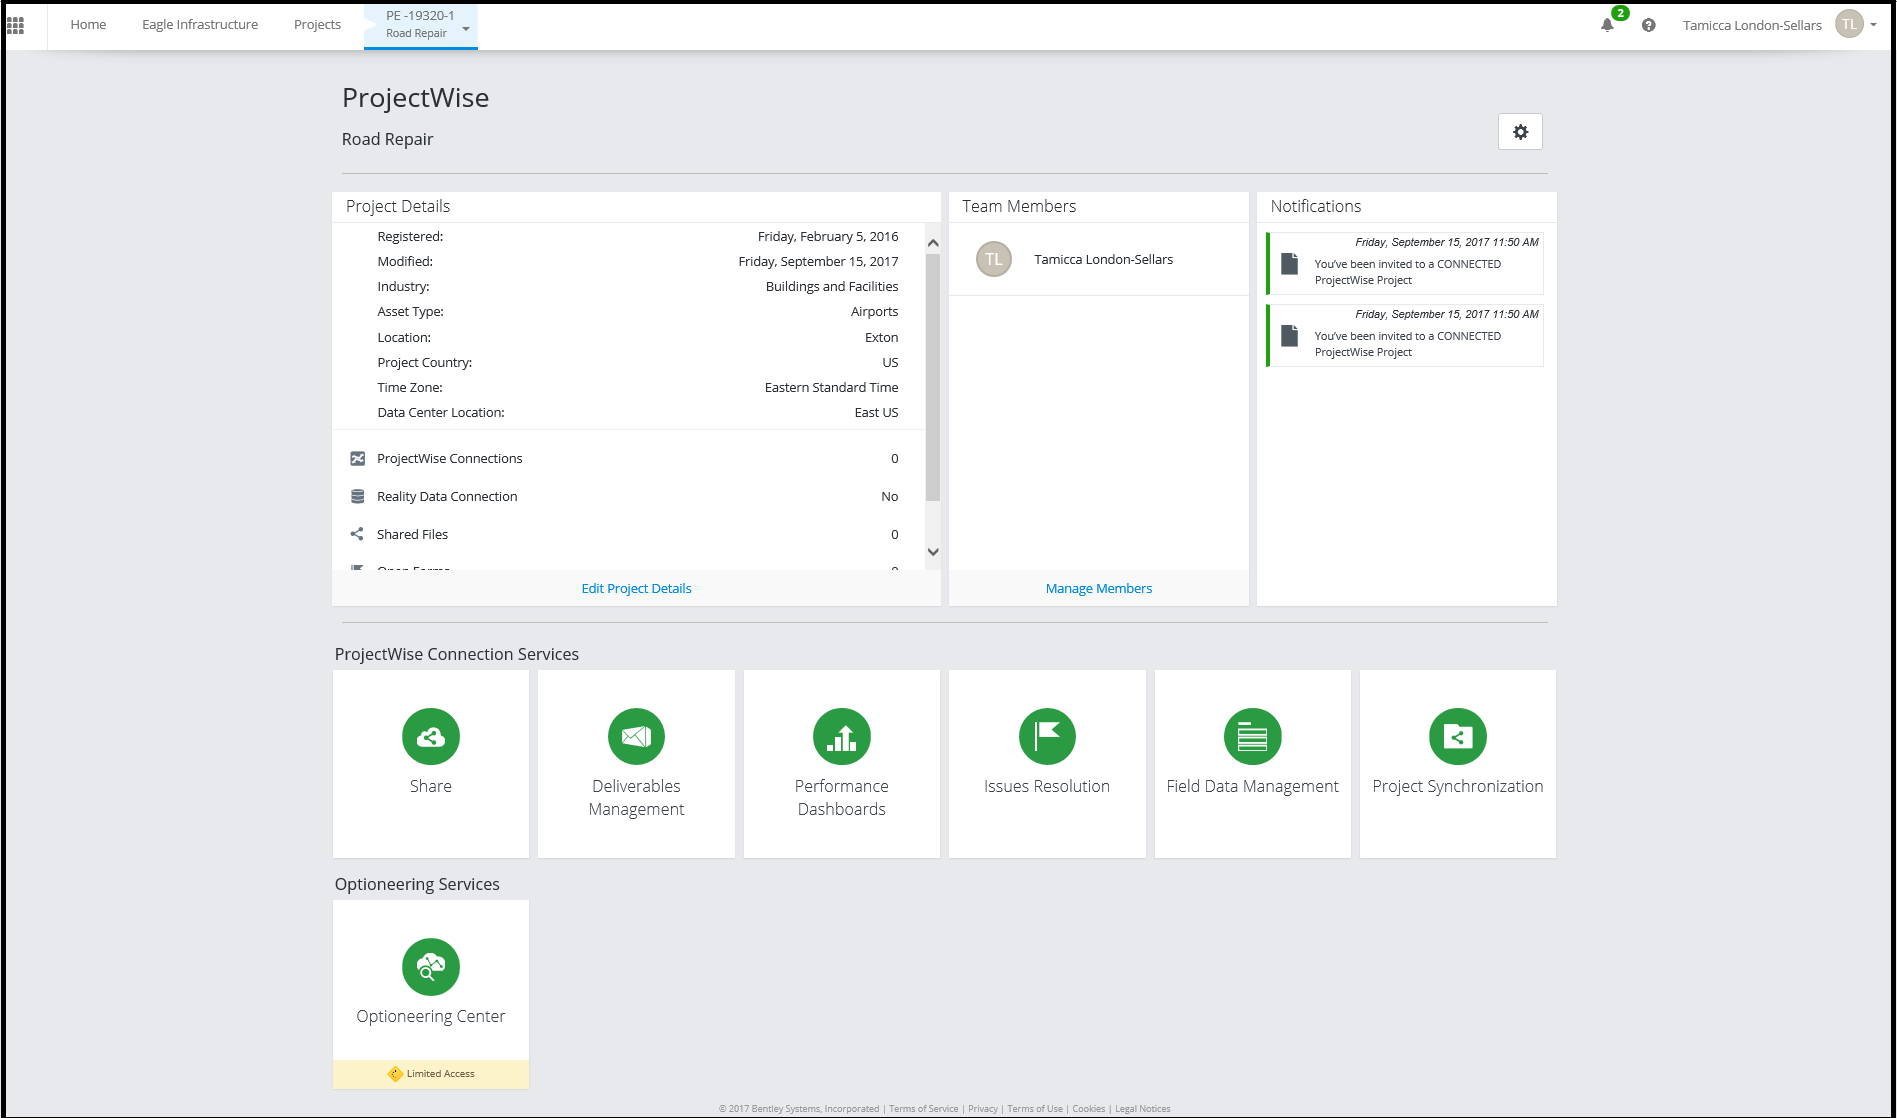The height and width of the screenshot is (1118, 1897).
Task: Click the Manage Members link
Action: [x=1098, y=588]
